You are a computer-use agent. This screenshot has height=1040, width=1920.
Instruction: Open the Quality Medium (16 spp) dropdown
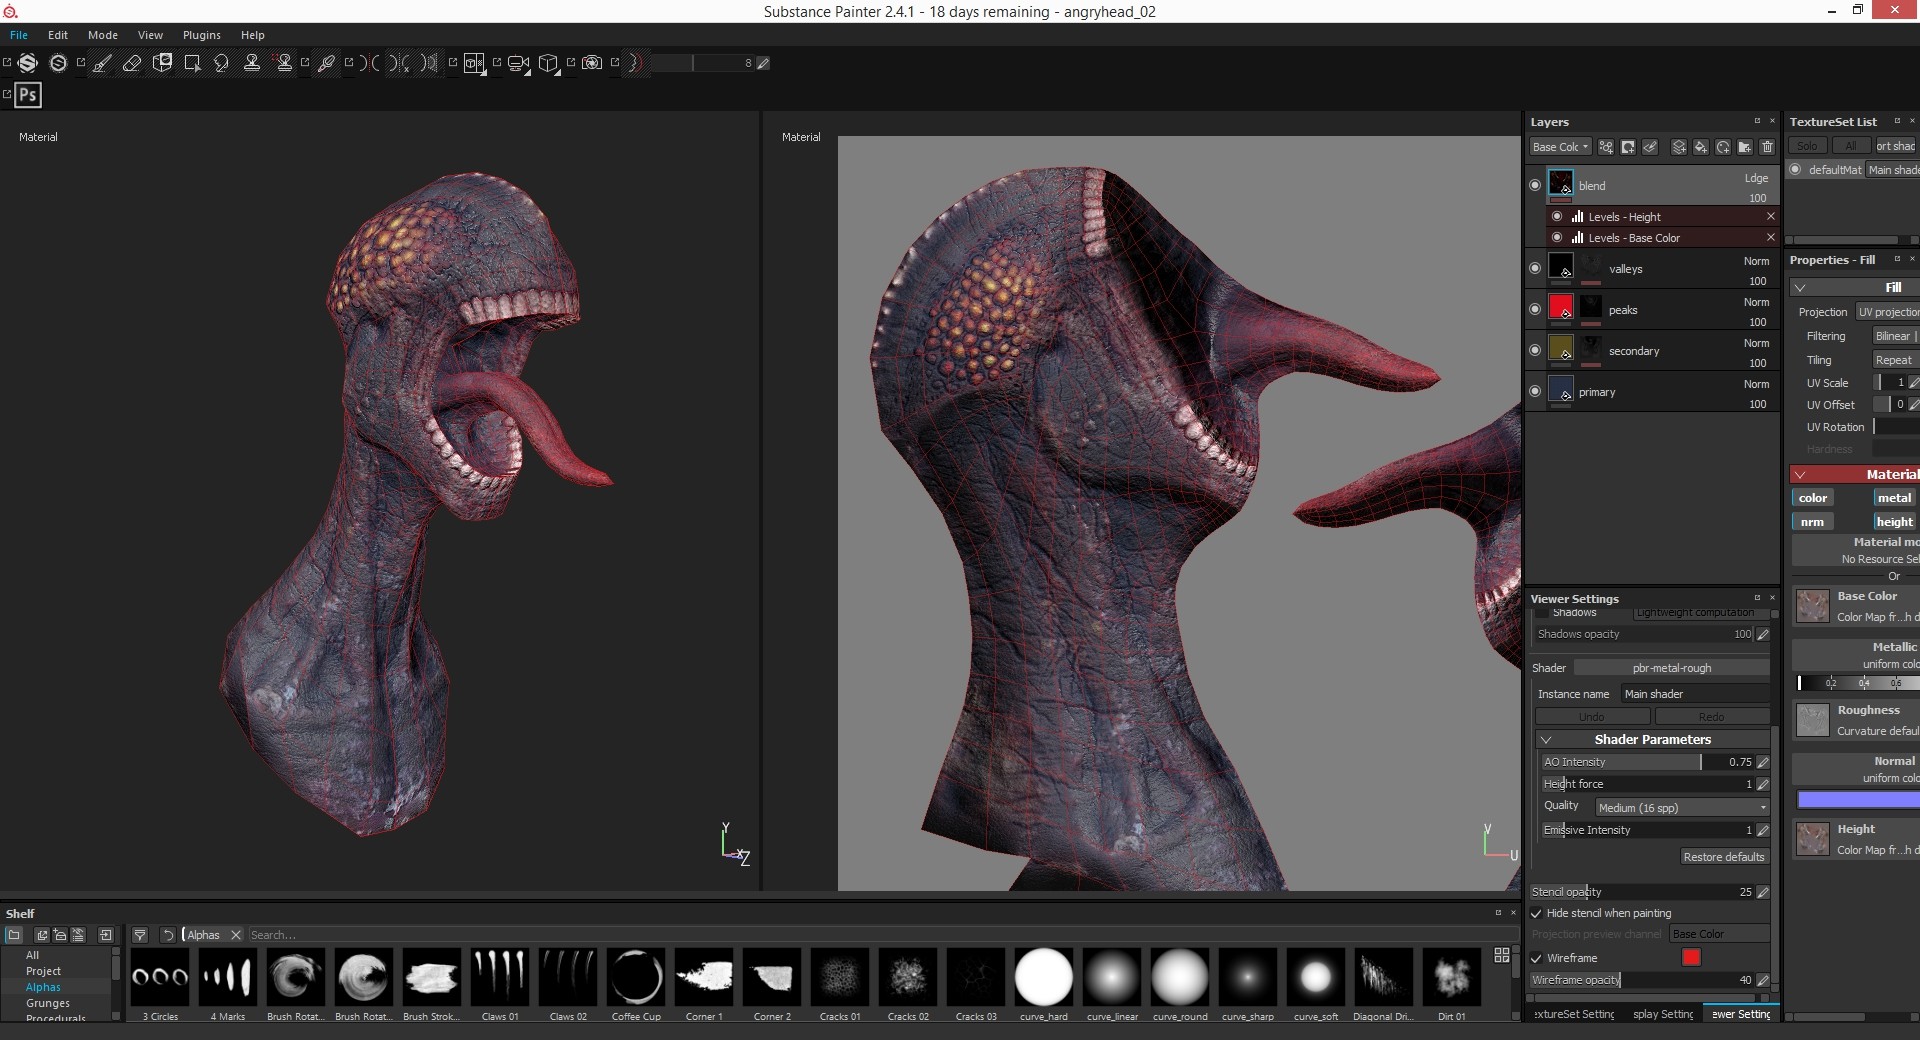(1682, 807)
